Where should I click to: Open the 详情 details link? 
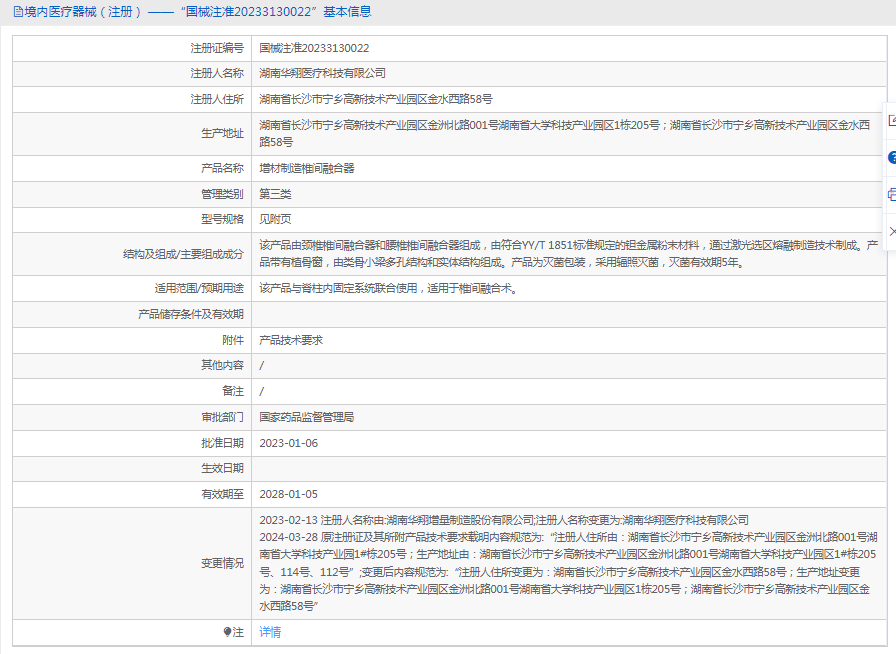tap(270, 632)
